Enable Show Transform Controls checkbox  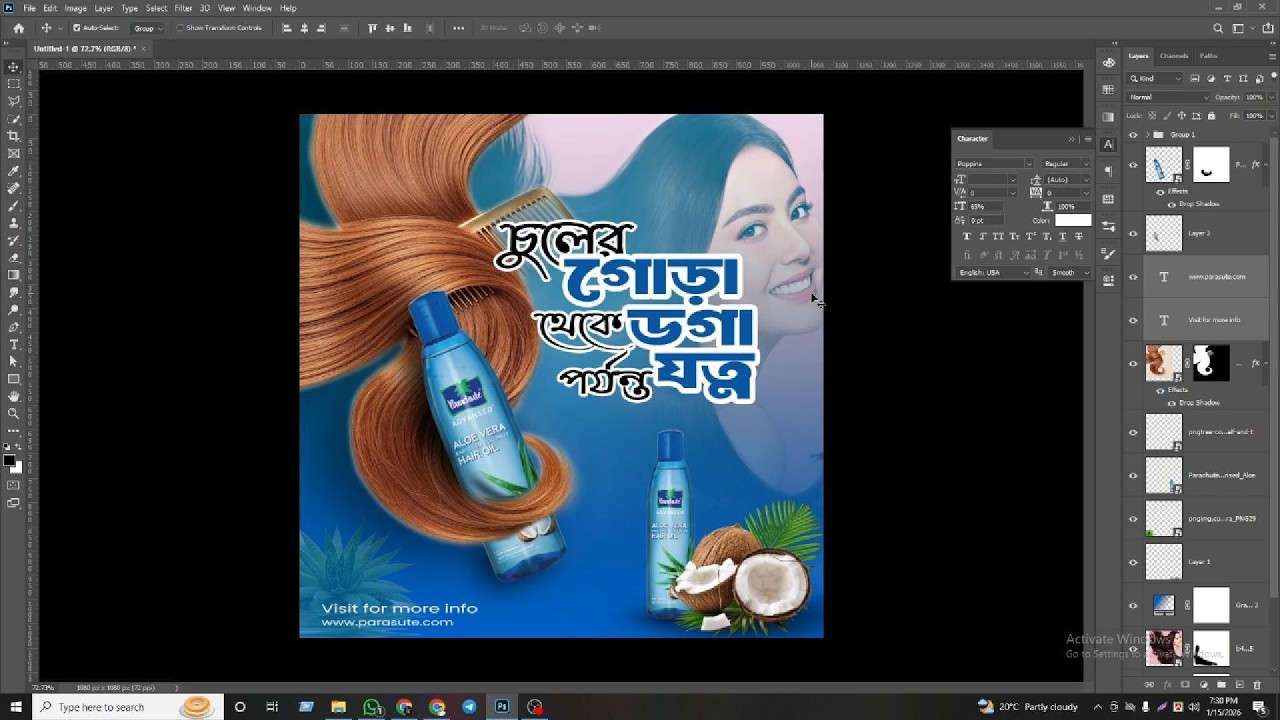point(180,28)
